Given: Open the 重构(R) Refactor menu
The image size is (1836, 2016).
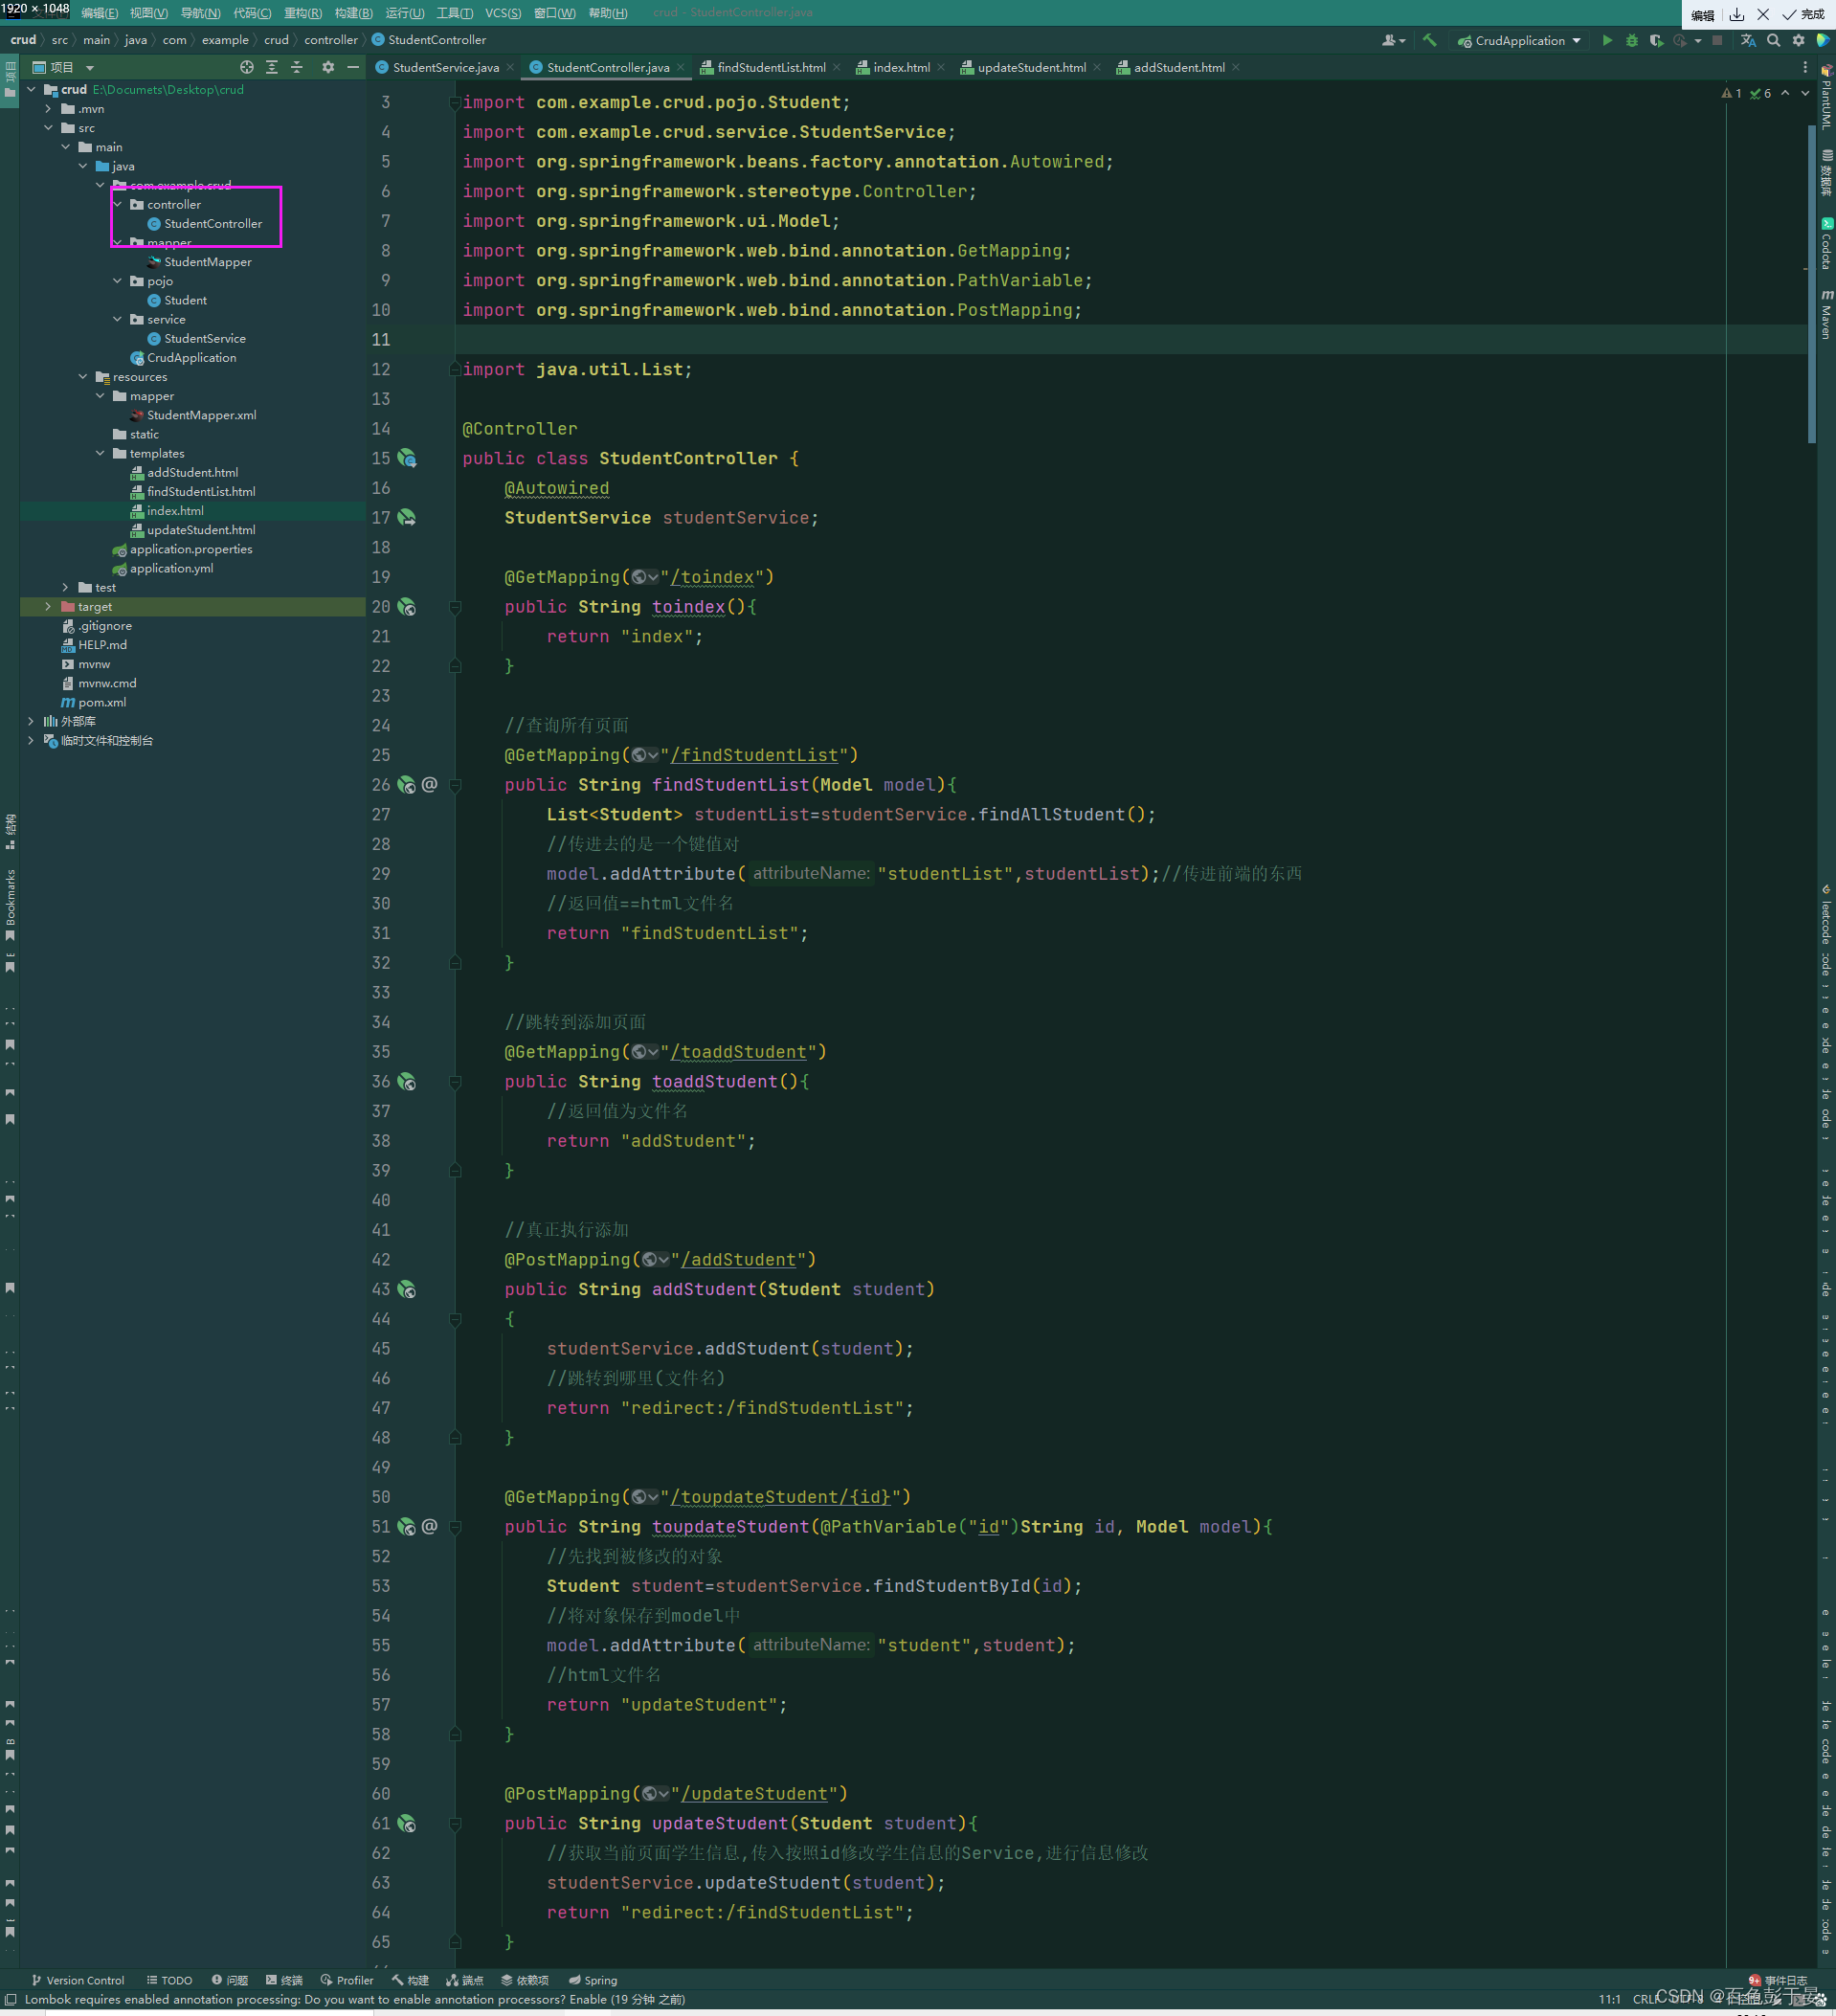Looking at the screenshot, I should tap(303, 13).
